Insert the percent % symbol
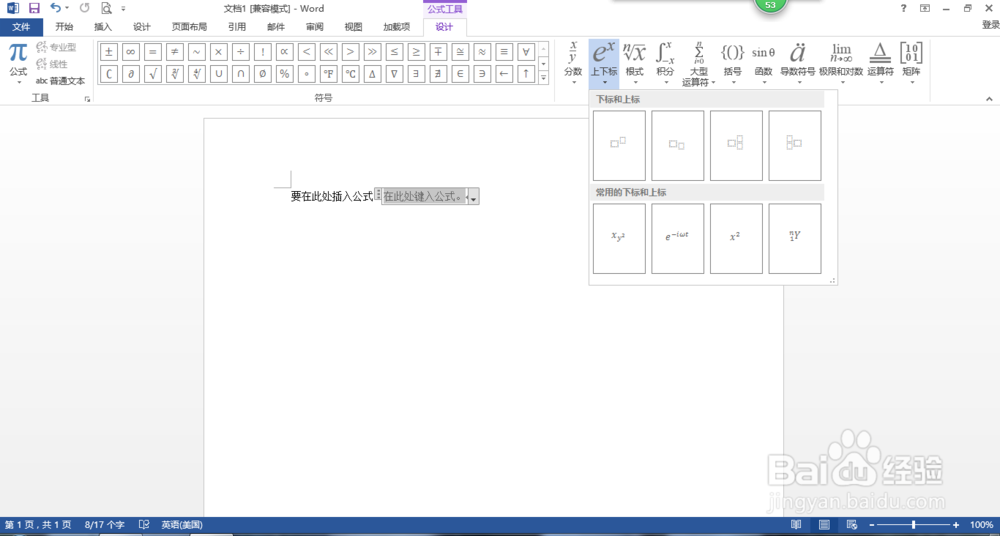This screenshot has height=536, width=1000. click(x=284, y=74)
